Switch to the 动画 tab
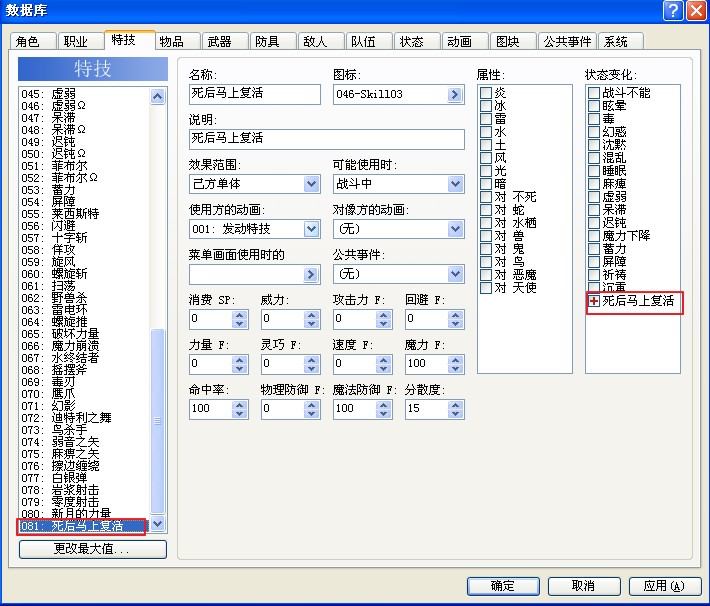710x606 pixels. [465, 42]
